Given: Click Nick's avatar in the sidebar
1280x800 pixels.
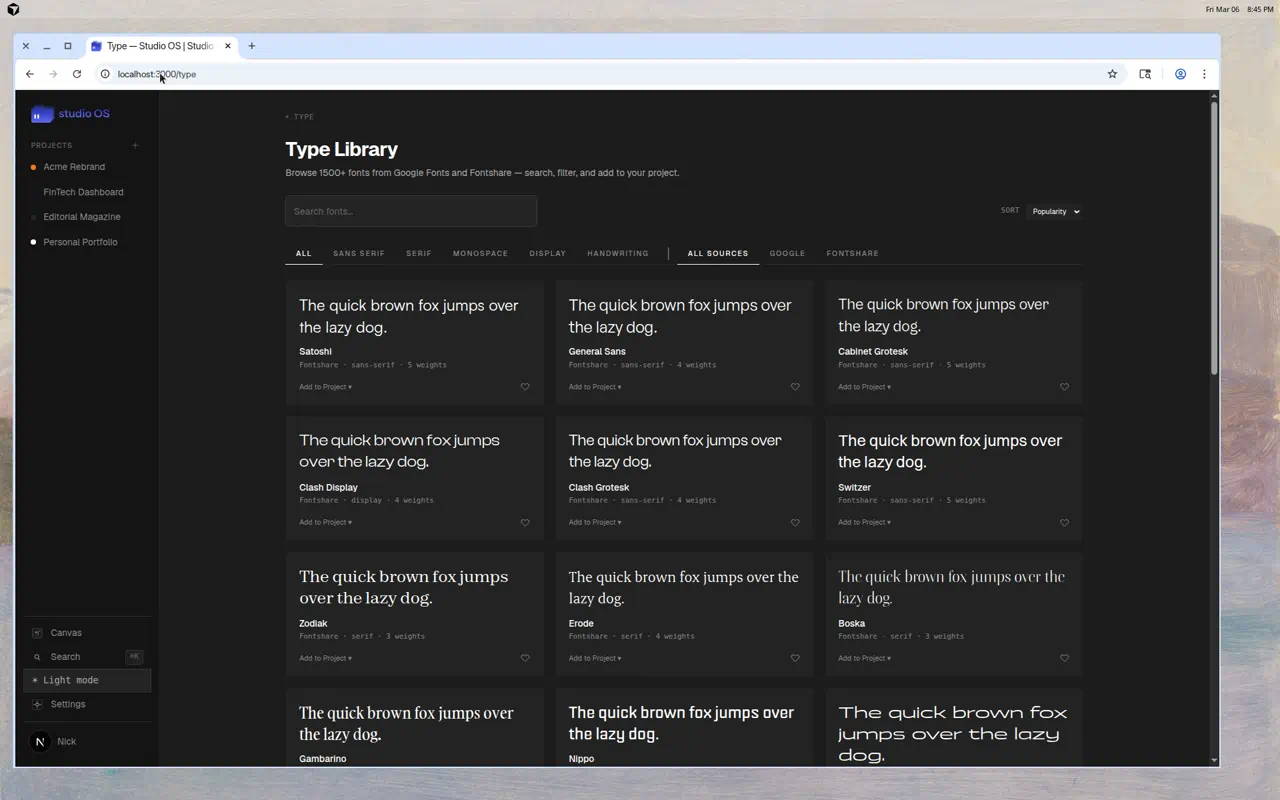Looking at the screenshot, I should (x=40, y=741).
